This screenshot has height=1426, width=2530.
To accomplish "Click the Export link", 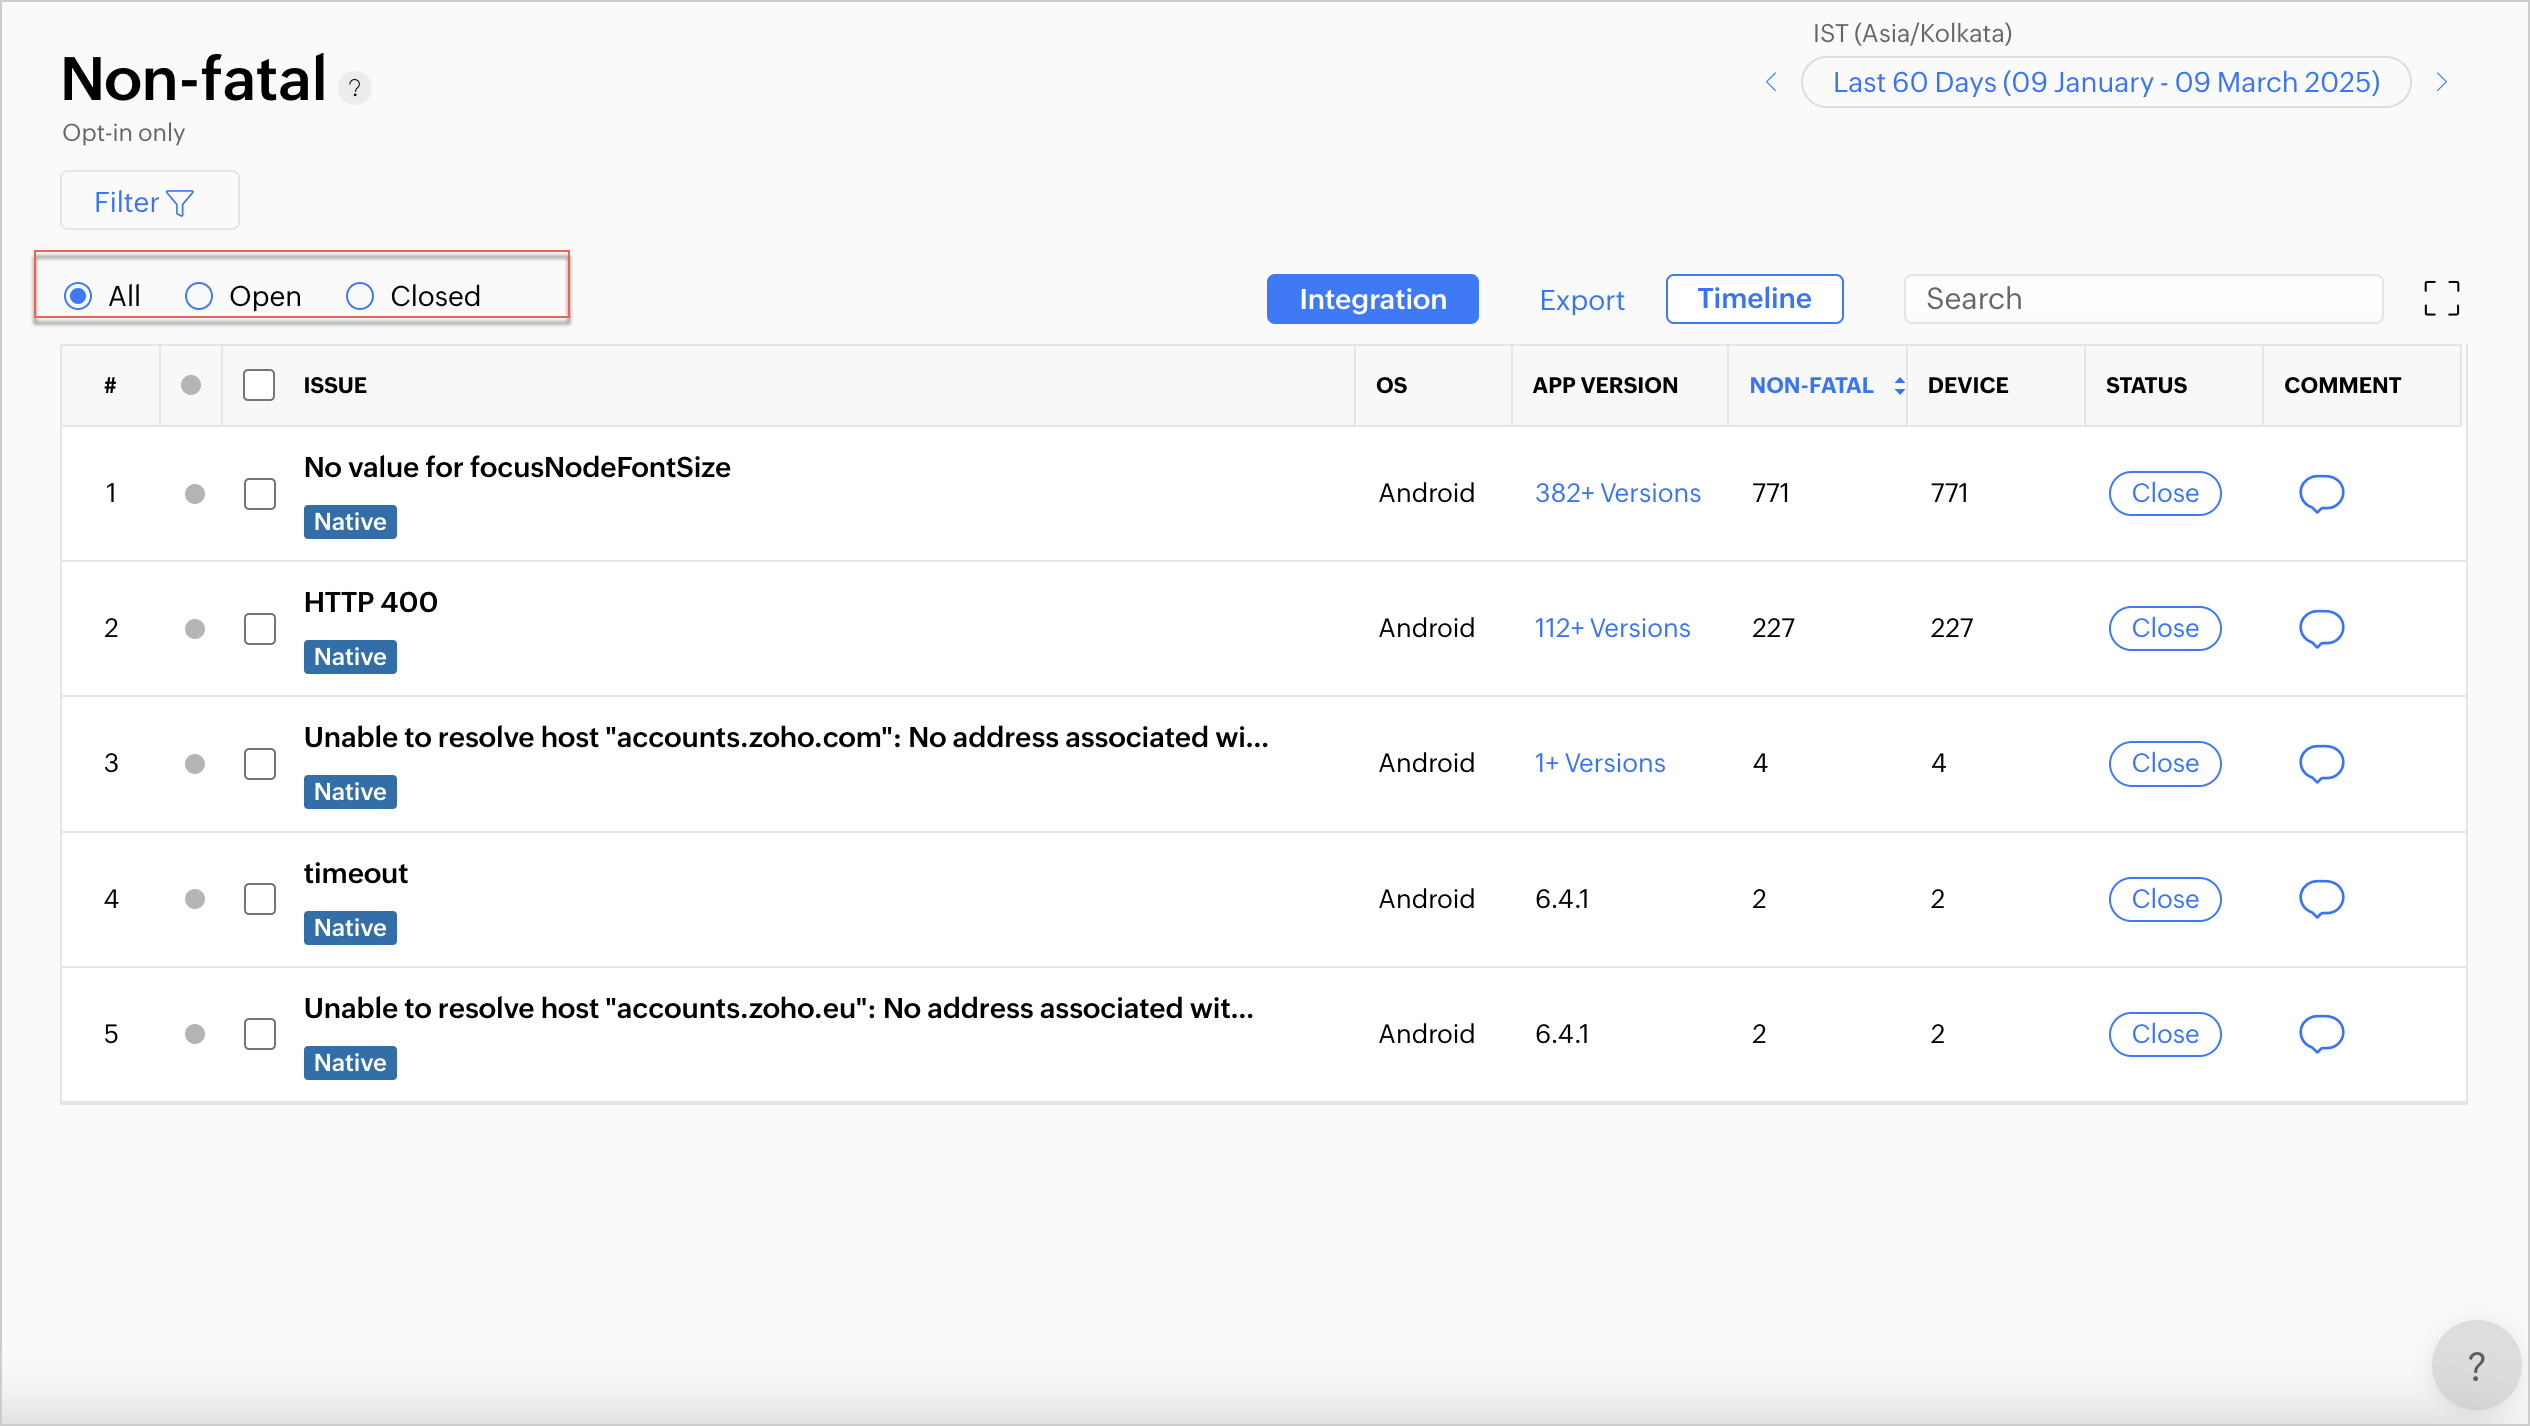I will pyautogui.click(x=1581, y=300).
